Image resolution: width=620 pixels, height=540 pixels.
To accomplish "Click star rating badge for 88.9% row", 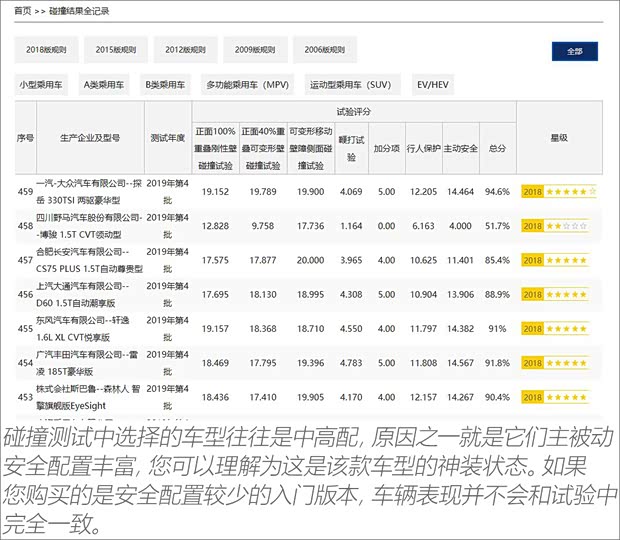I will (x=555, y=295).
